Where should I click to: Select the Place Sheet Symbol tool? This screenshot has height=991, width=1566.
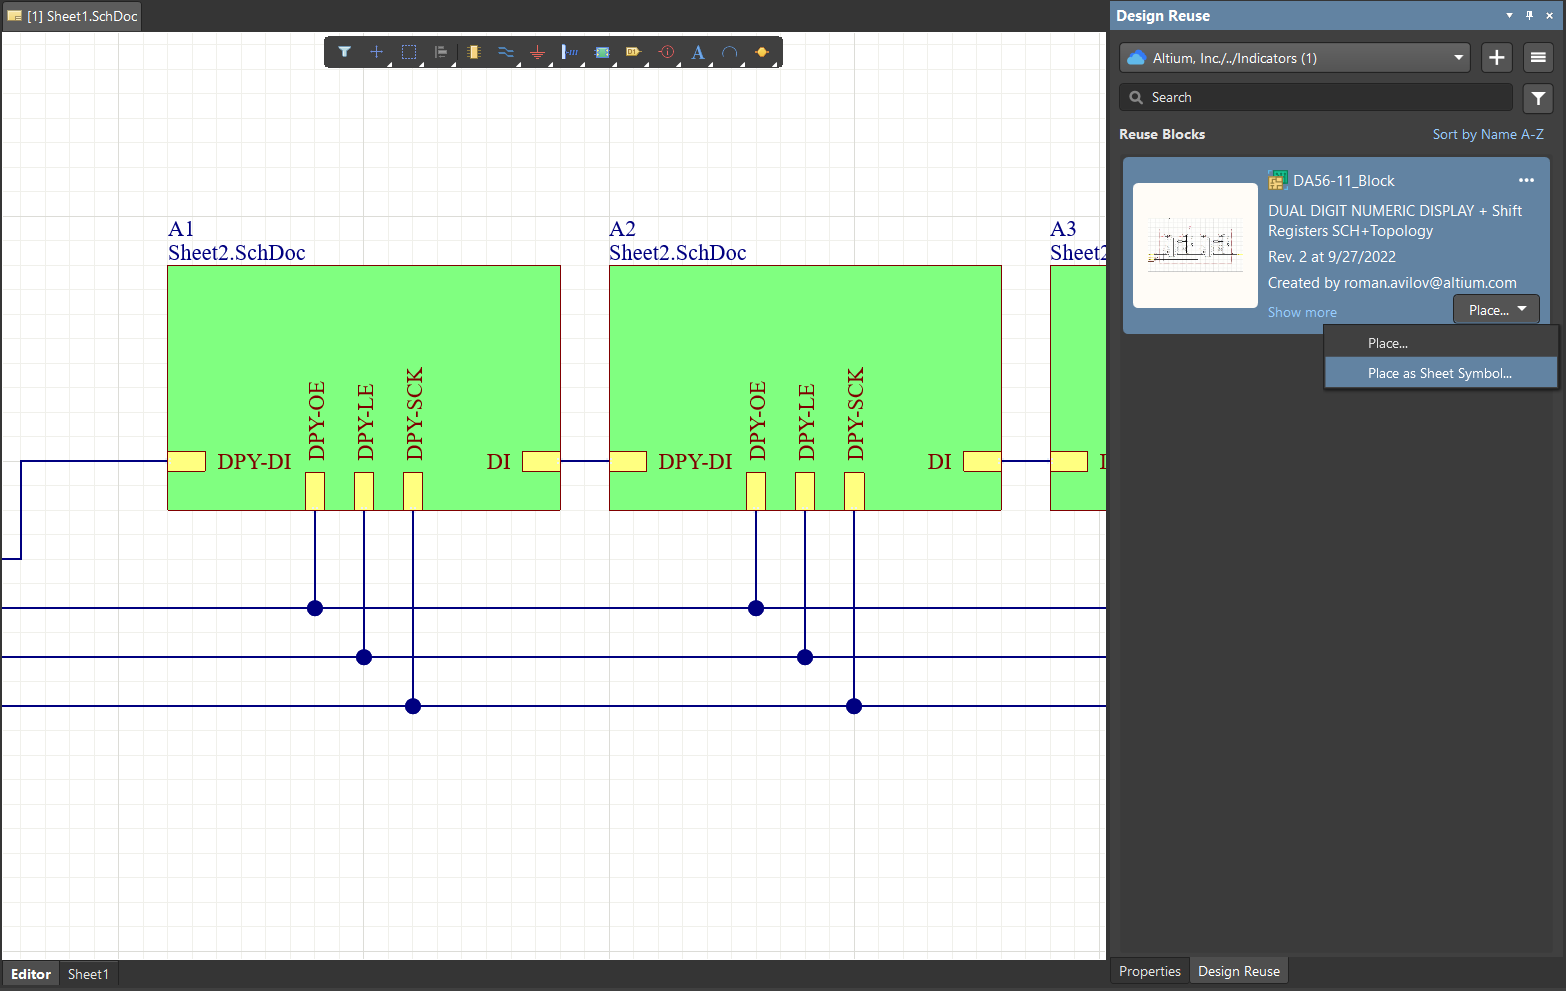(x=602, y=52)
